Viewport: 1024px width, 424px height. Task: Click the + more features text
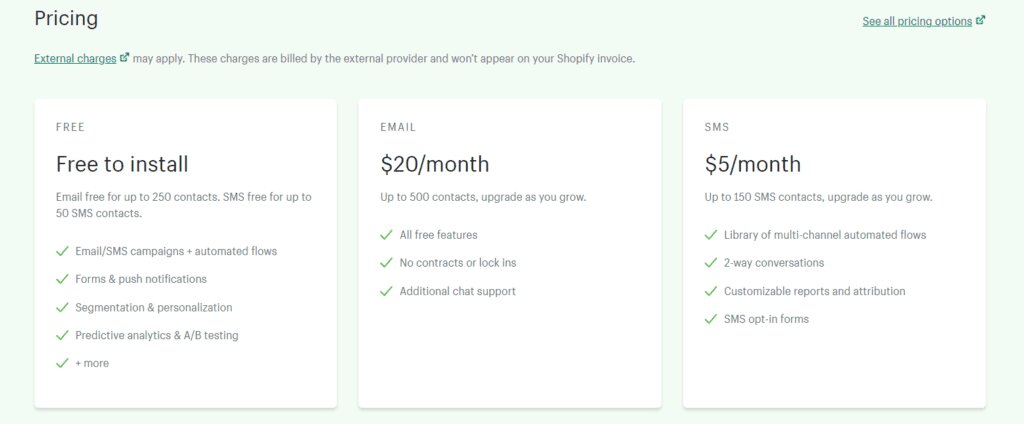[x=92, y=363]
